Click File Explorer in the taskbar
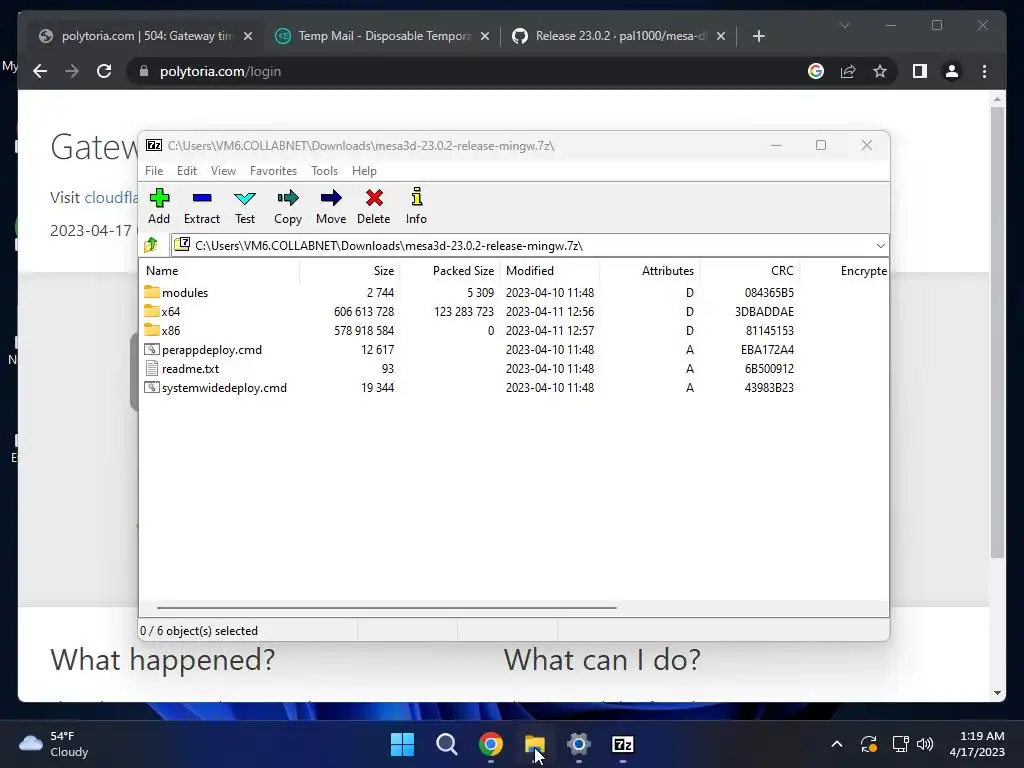Image resolution: width=1024 pixels, height=768 pixels. click(x=535, y=744)
